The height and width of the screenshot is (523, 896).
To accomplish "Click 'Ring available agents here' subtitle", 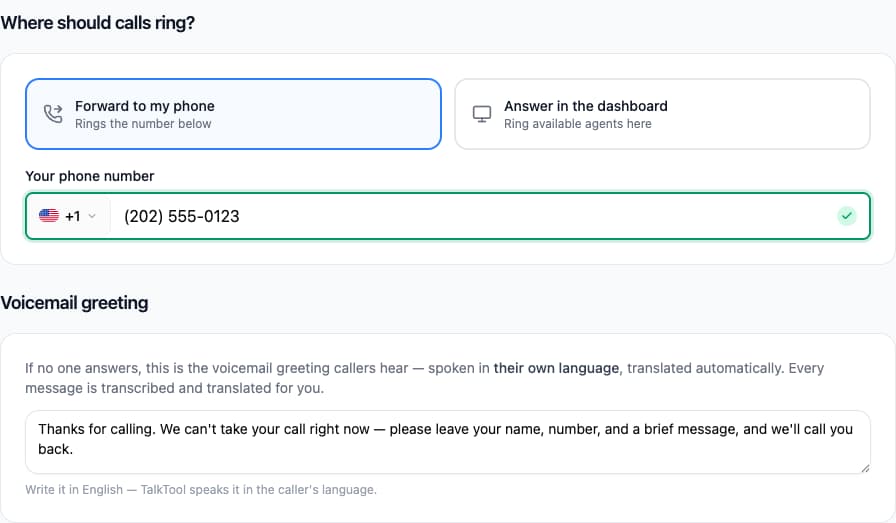I will [577, 123].
